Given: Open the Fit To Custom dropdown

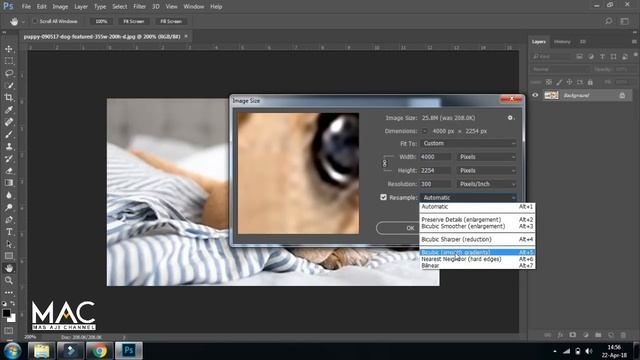Looking at the screenshot, I should (x=469, y=143).
